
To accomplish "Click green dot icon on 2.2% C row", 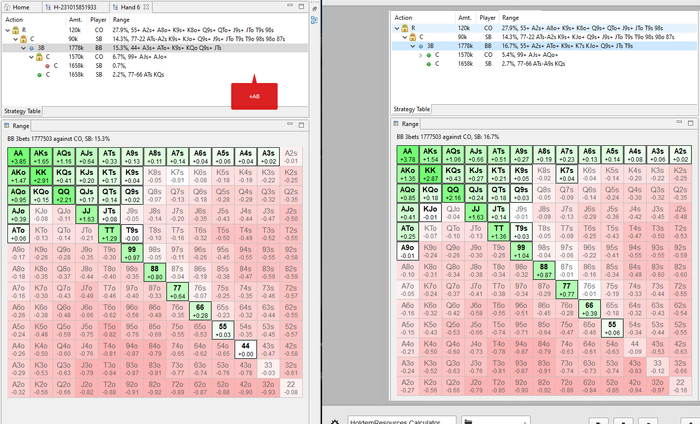I will (x=39, y=75).
